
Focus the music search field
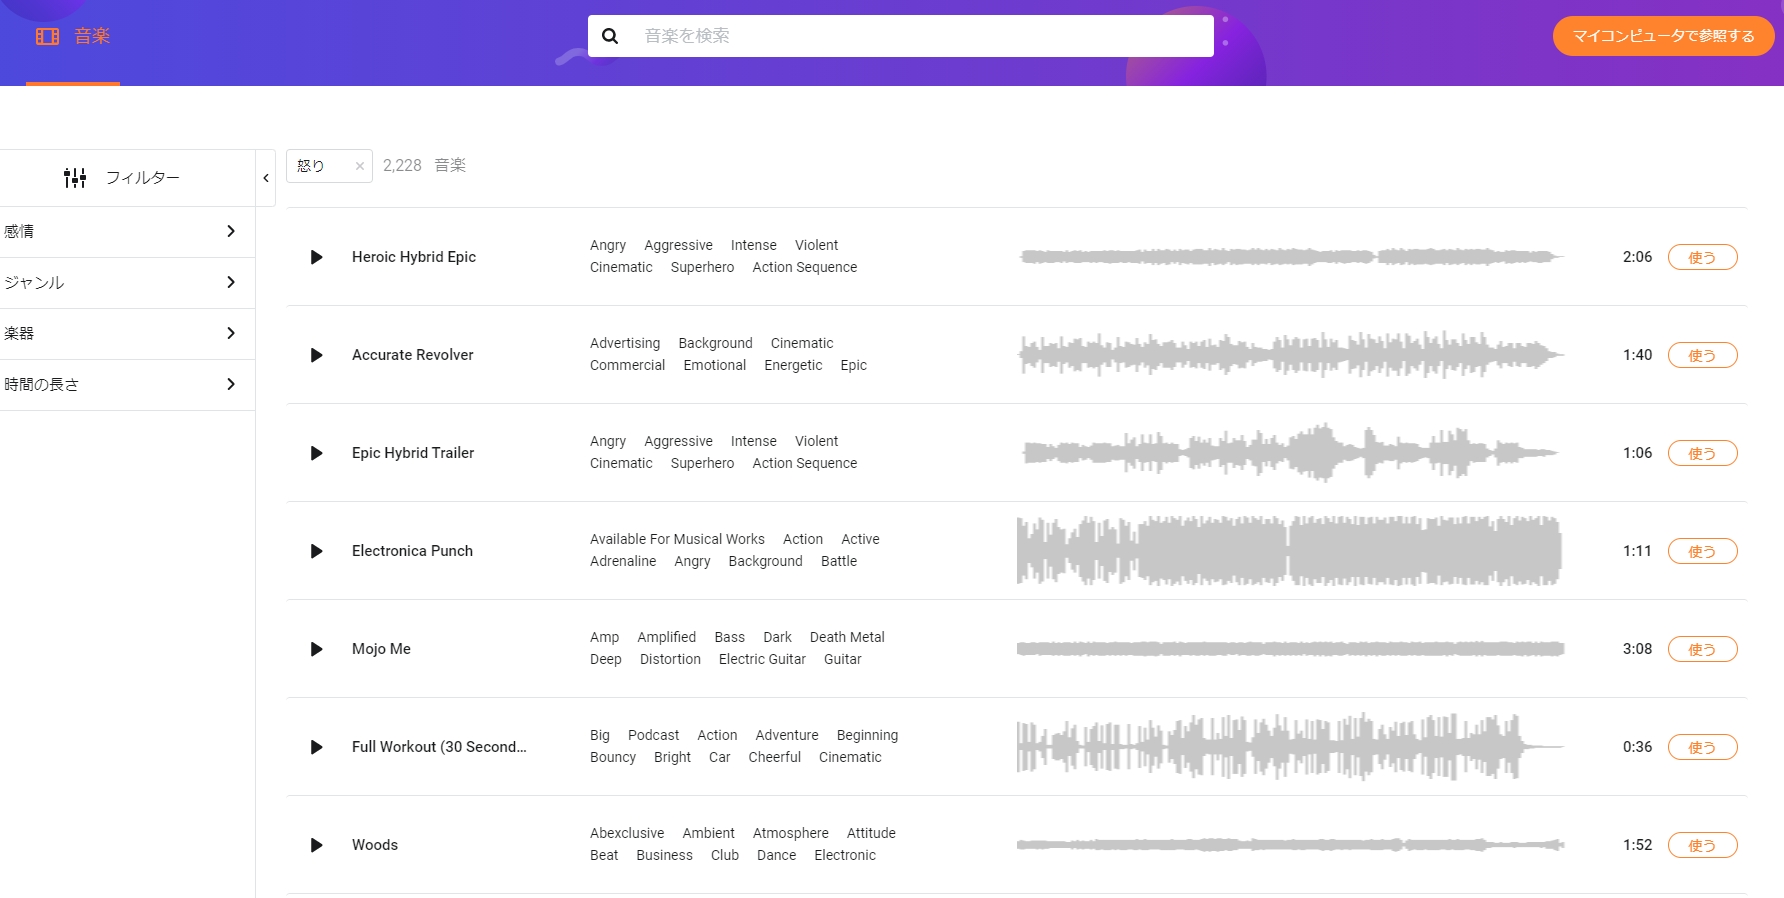pos(920,36)
